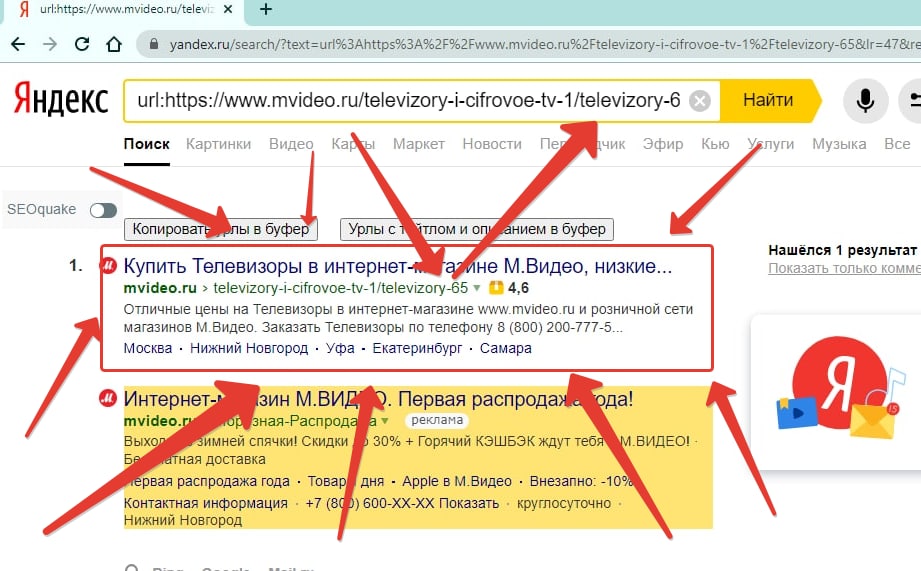The image size is (921, 571).
Task: Open the Нижний Новгород sitelink in first result
Action: [x=249, y=348]
